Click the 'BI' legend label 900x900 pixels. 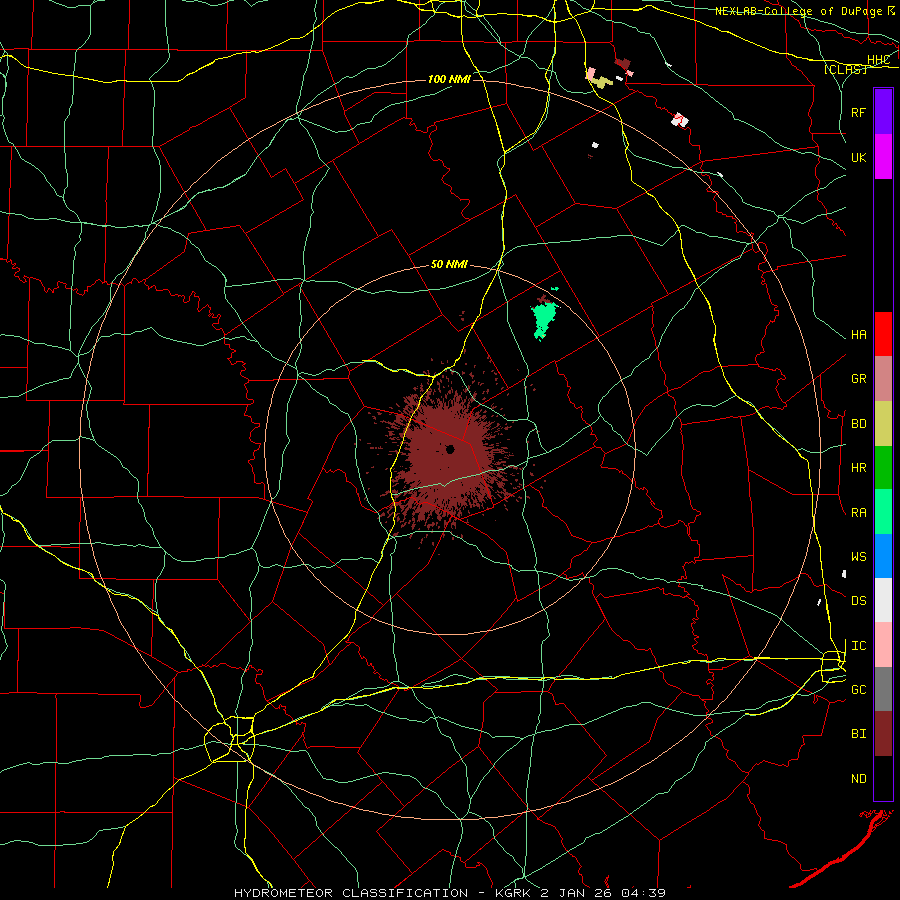(859, 734)
